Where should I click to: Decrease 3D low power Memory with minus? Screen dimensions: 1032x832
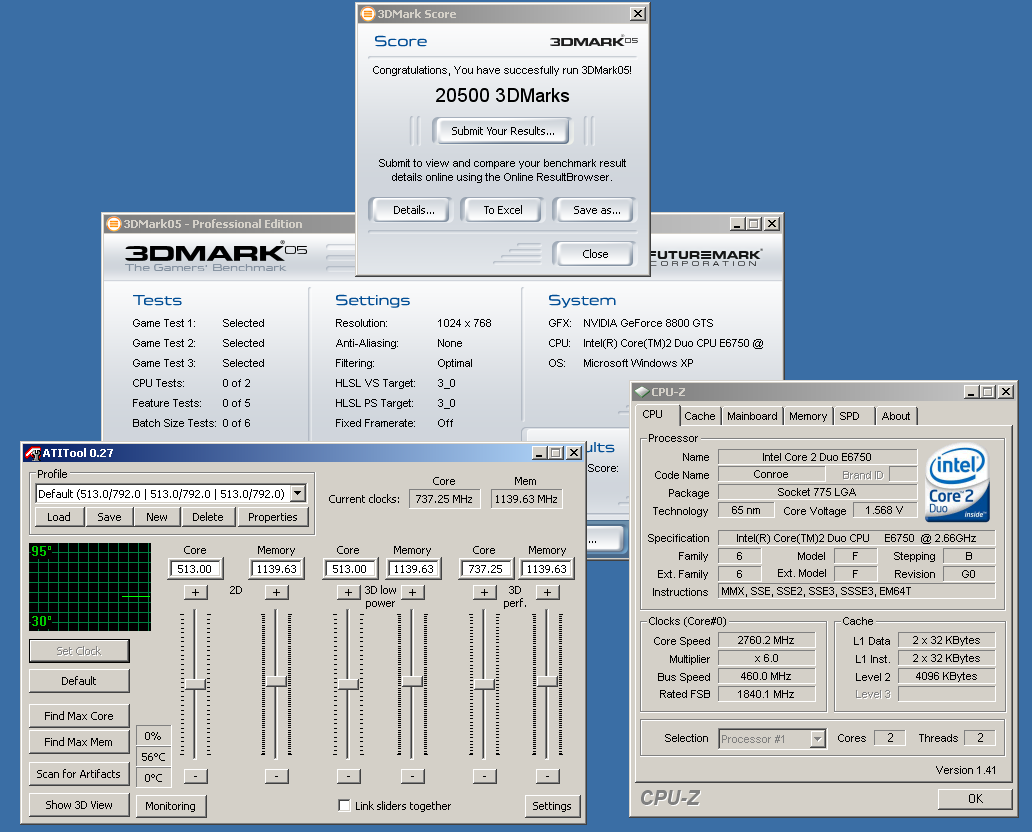[x=412, y=776]
